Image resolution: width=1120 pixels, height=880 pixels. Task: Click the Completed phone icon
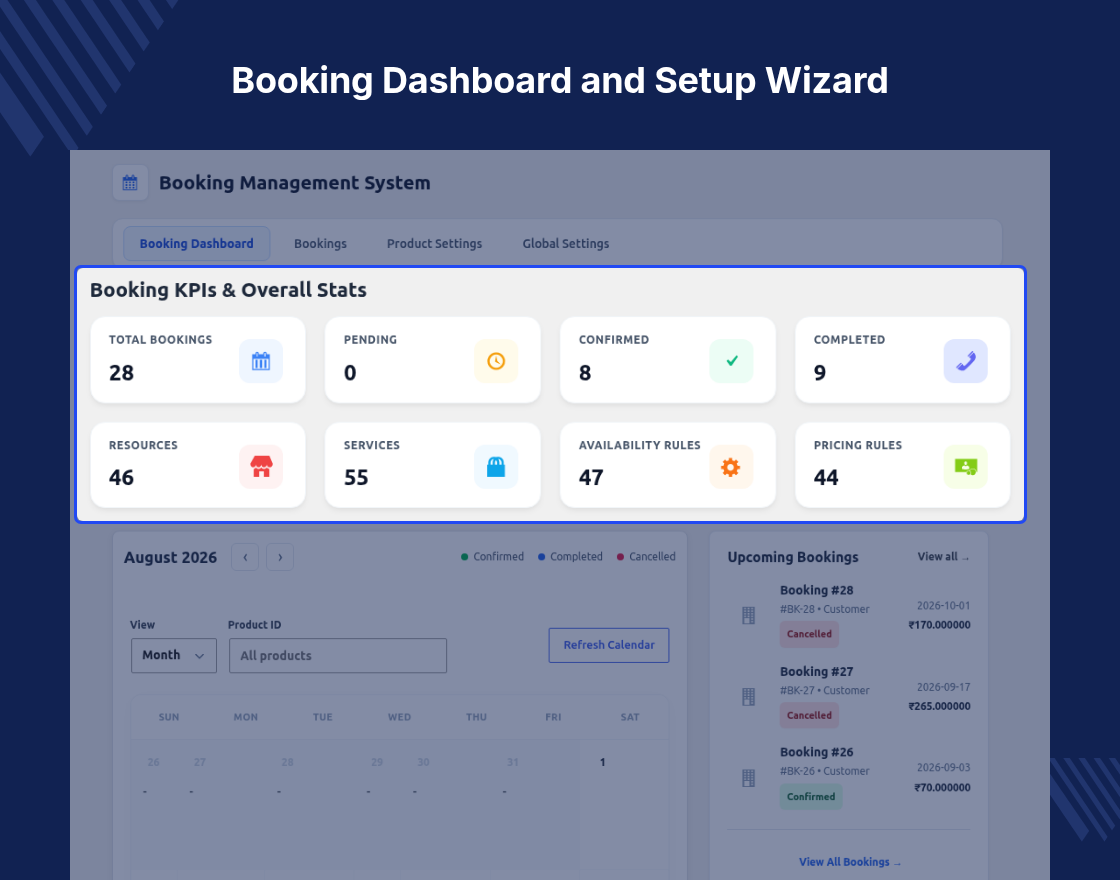pos(966,361)
